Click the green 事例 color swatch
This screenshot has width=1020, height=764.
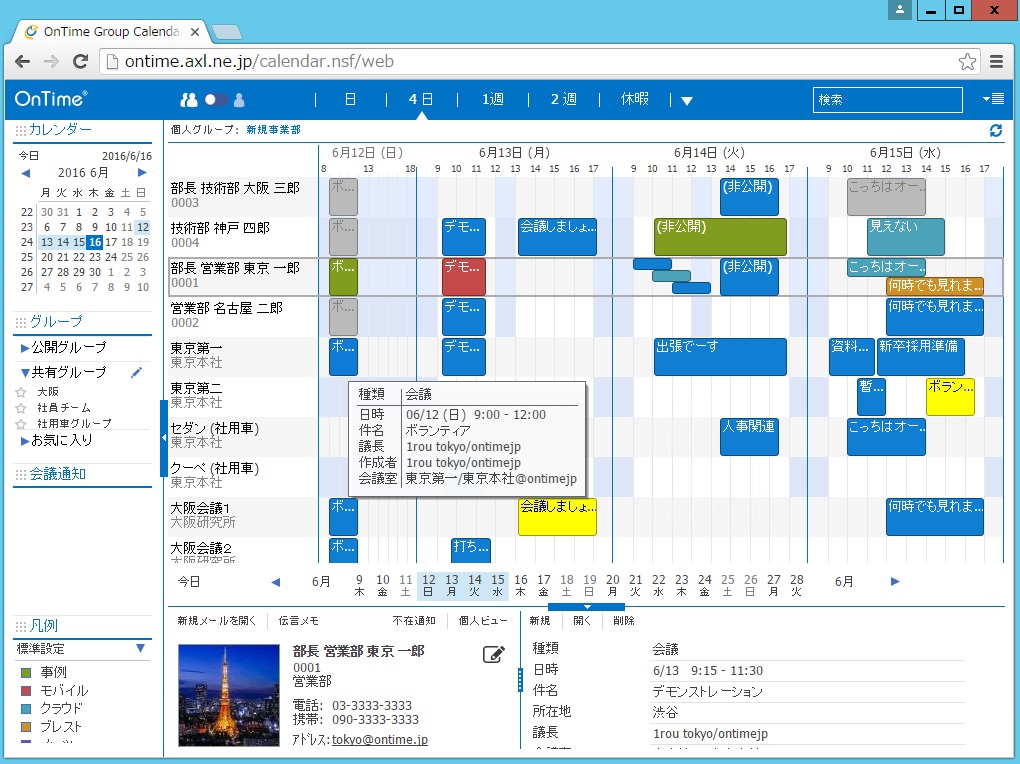point(26,672)
